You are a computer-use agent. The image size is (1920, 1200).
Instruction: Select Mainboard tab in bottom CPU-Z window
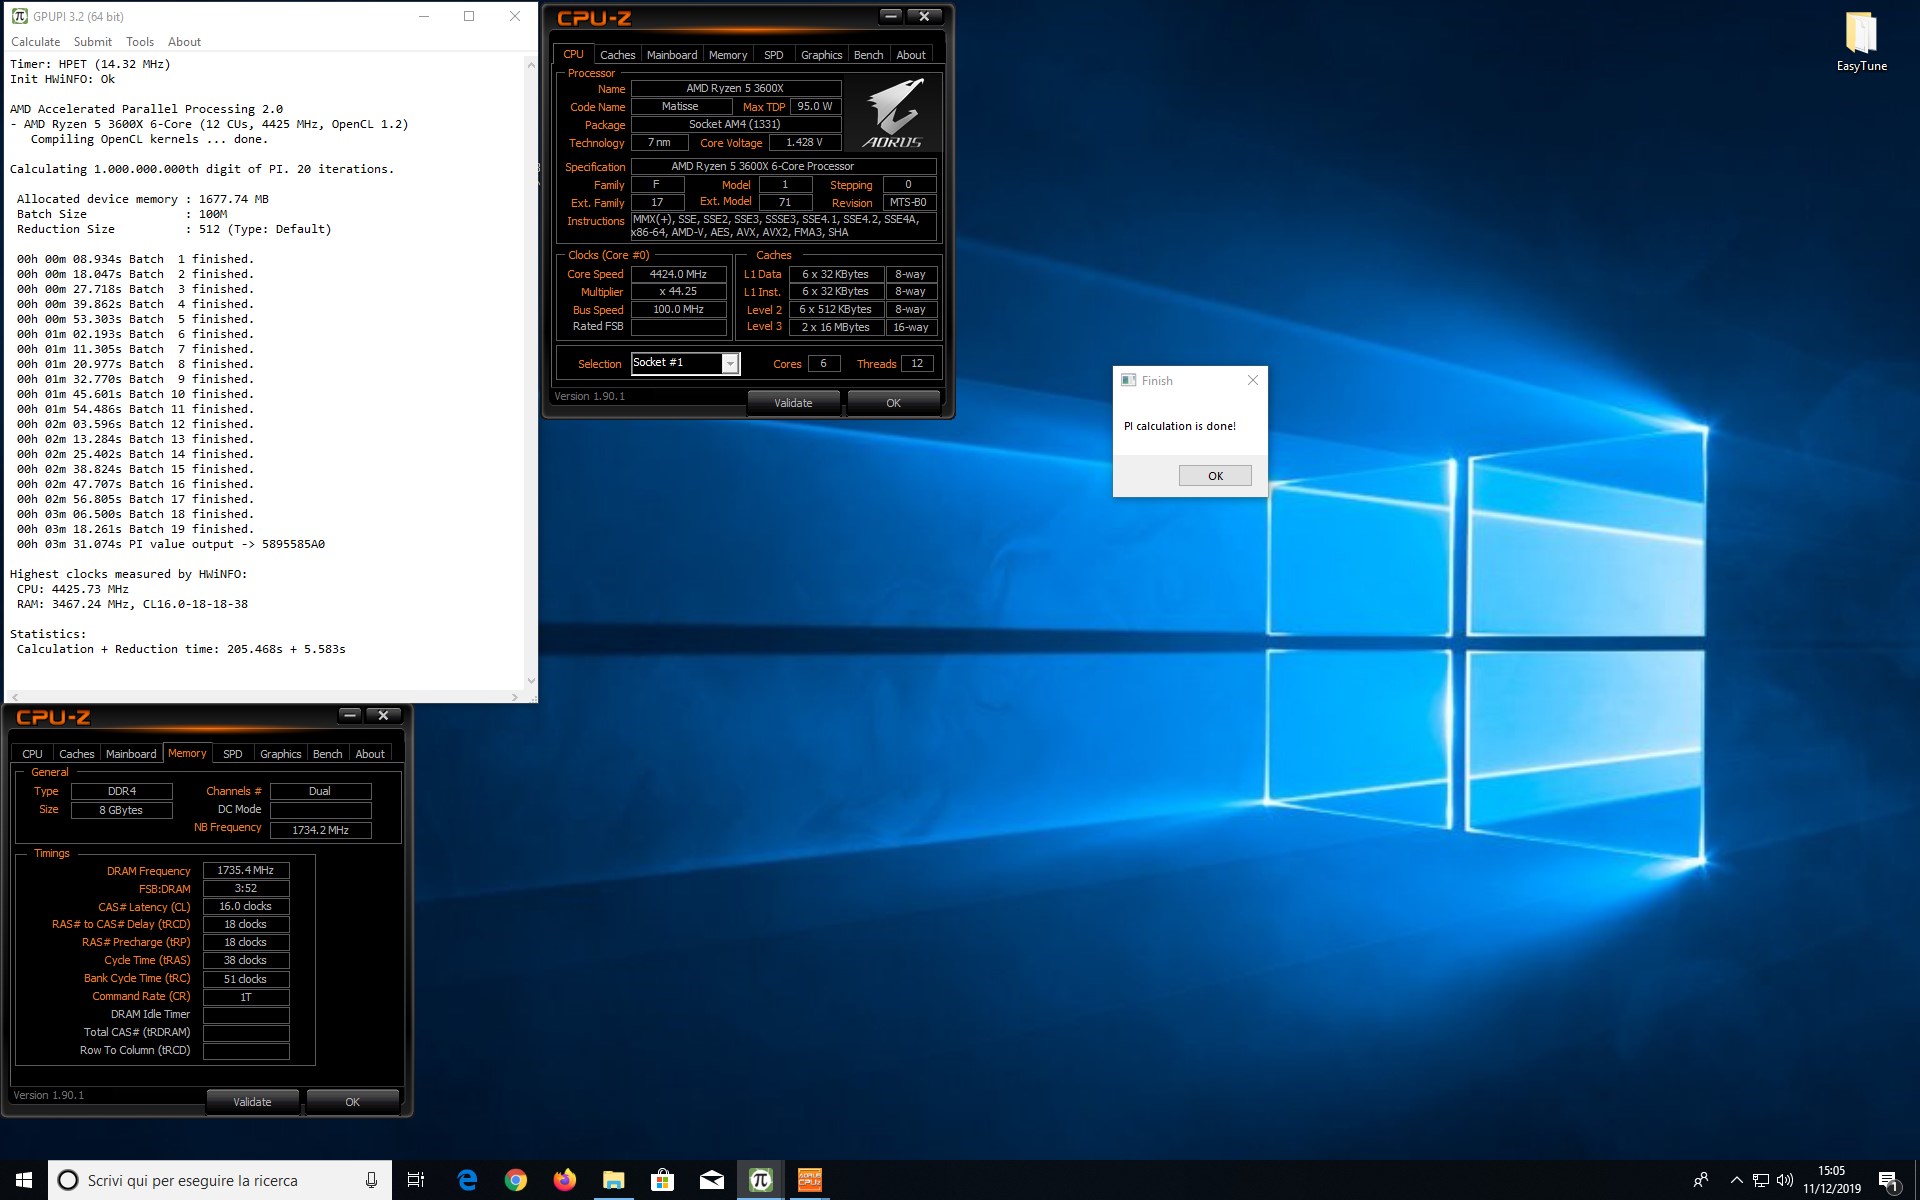[x=131, y=754]
